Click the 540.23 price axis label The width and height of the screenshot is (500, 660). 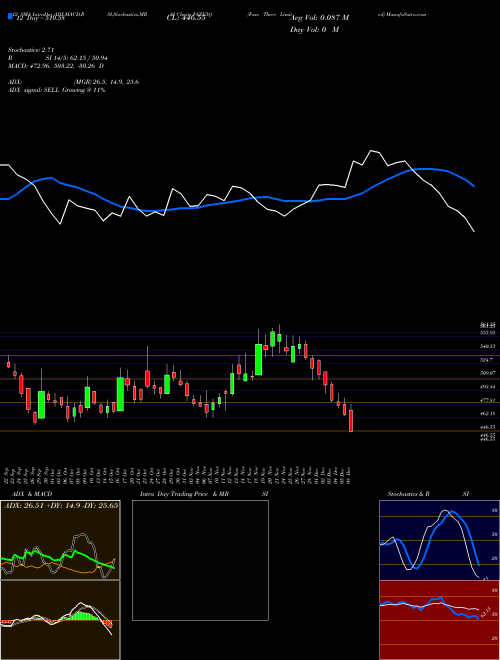[x=488, y=346]
